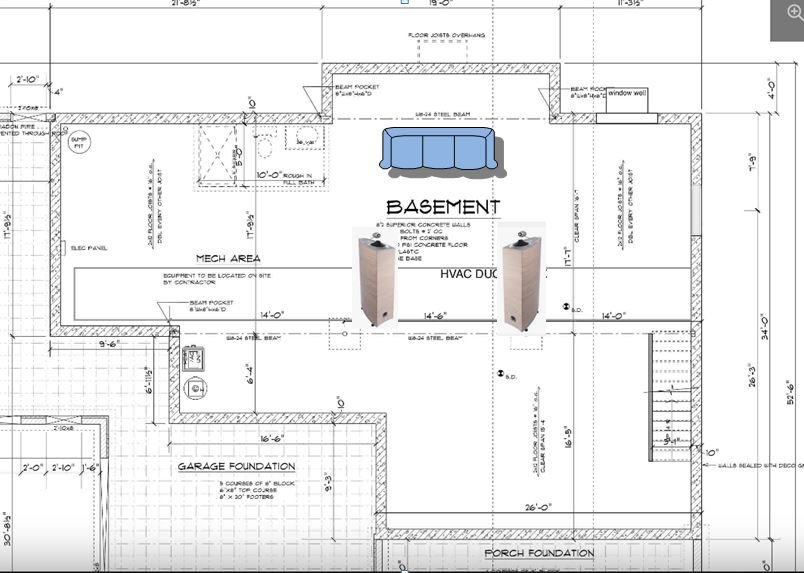Click the HVAC DUCT text label
The width and height of the screenshot is (804, 573).
[469, 274]
